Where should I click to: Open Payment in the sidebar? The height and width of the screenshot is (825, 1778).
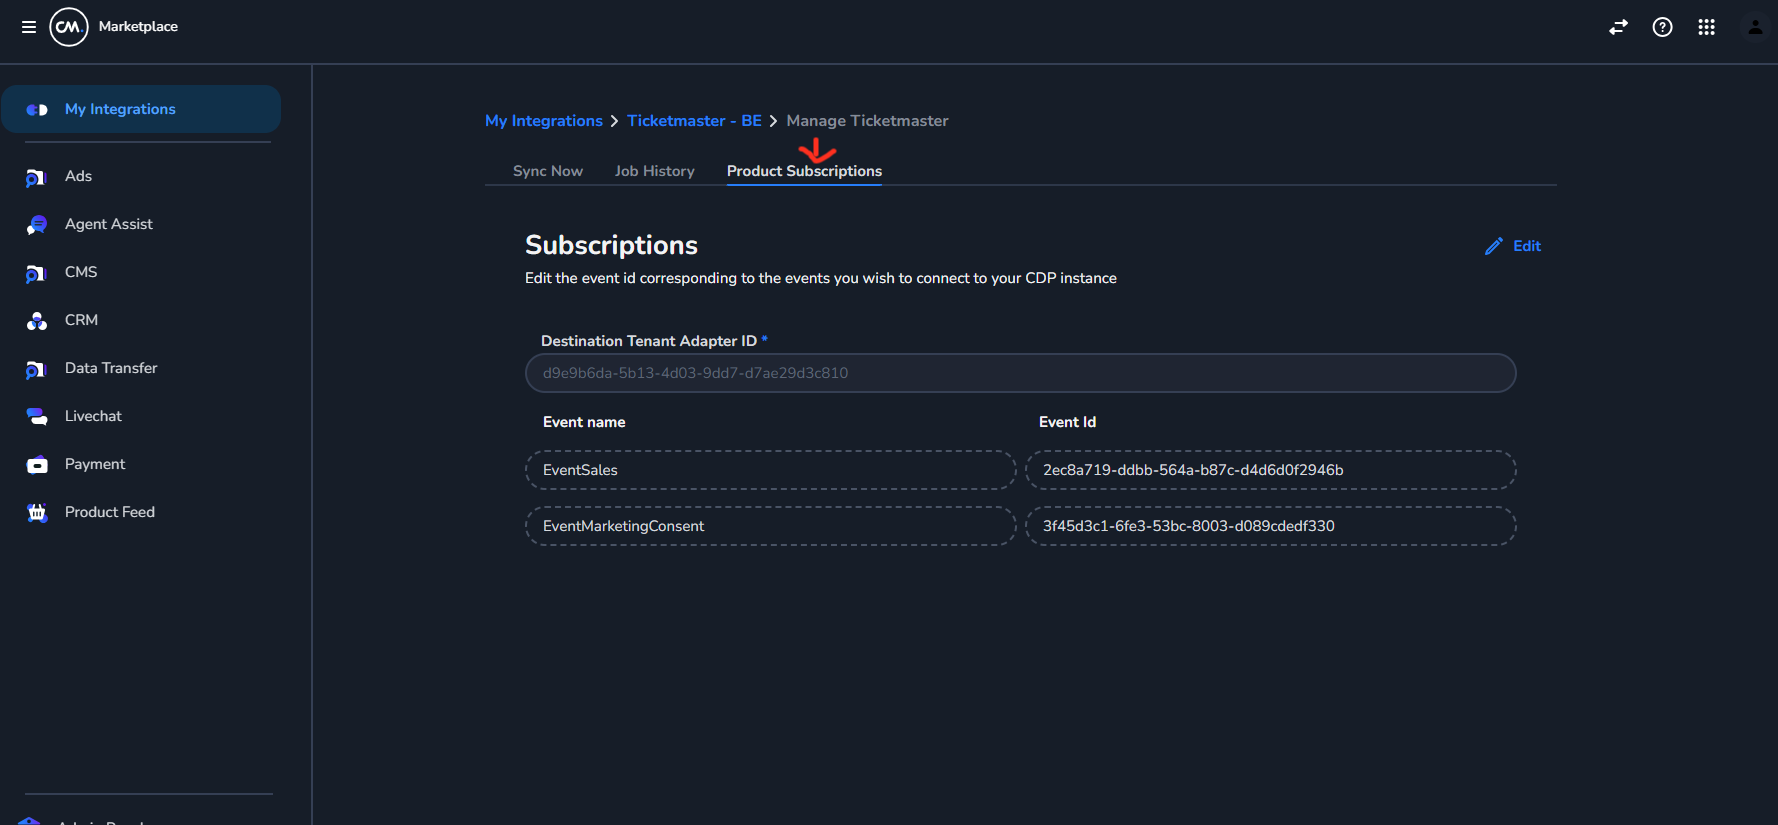coord(95,464)
